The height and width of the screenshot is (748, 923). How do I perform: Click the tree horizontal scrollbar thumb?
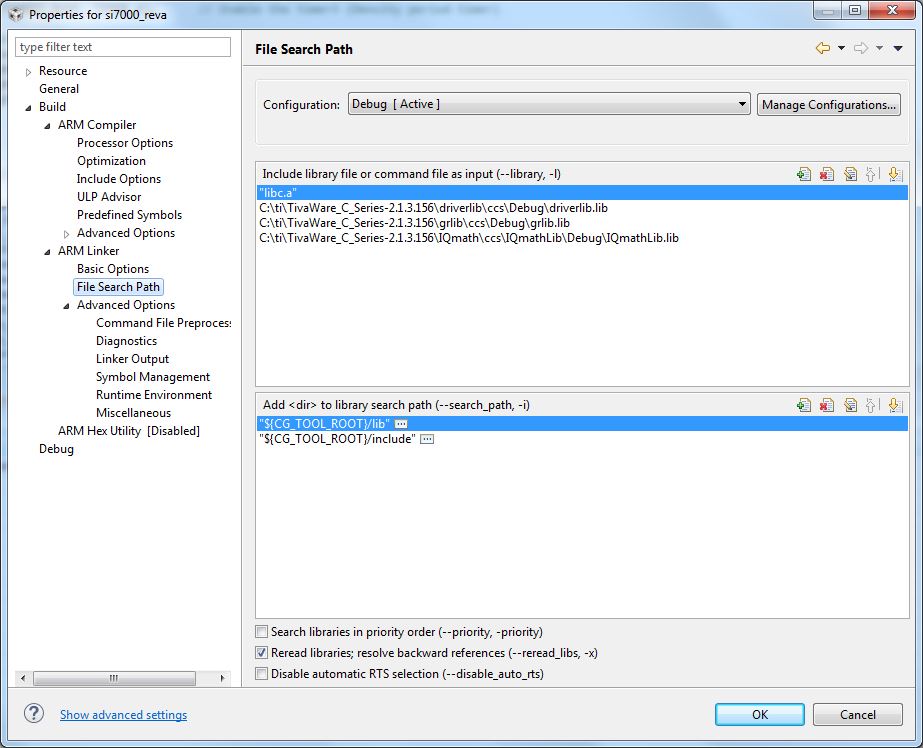pyautogui.click(x=114, y=678)
